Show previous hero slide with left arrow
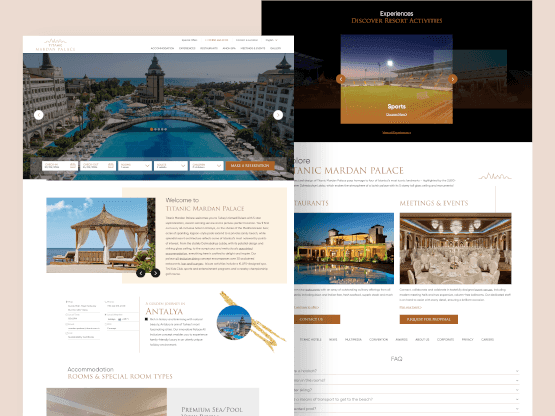Screen dimensions: 555x416 coord(39,115)
